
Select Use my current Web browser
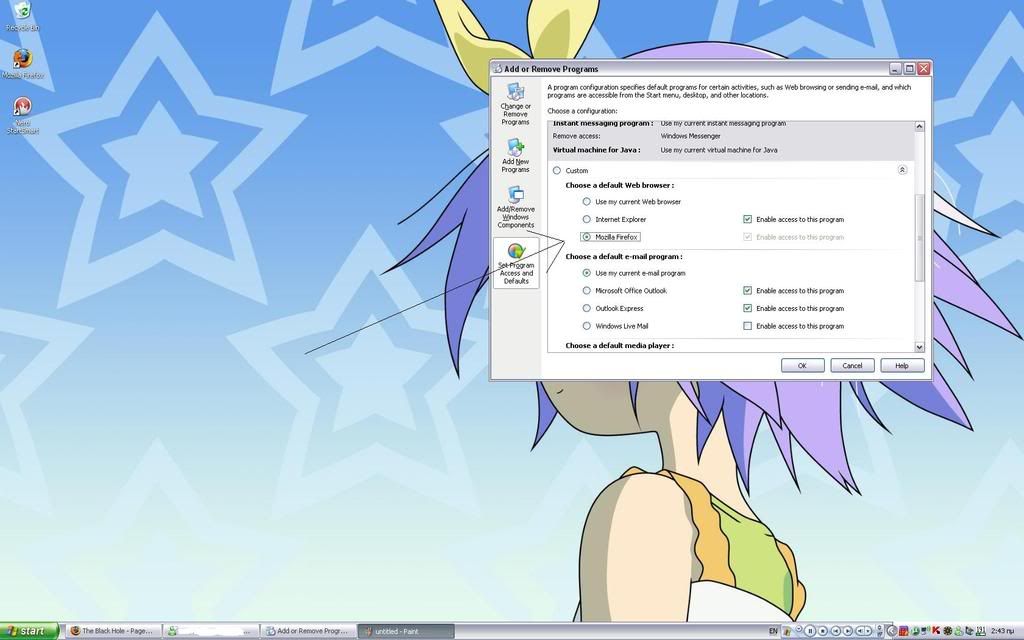[x=587, y=202]
